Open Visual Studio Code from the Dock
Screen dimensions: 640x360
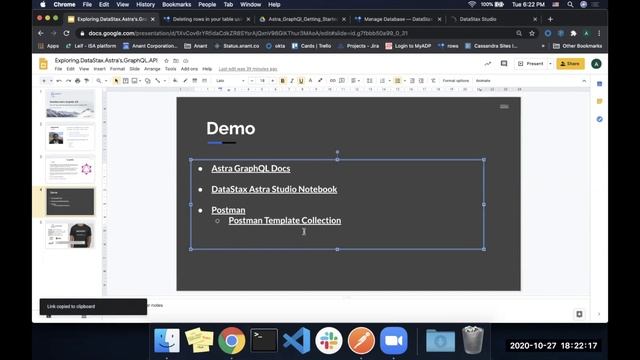tap(297, 340)
